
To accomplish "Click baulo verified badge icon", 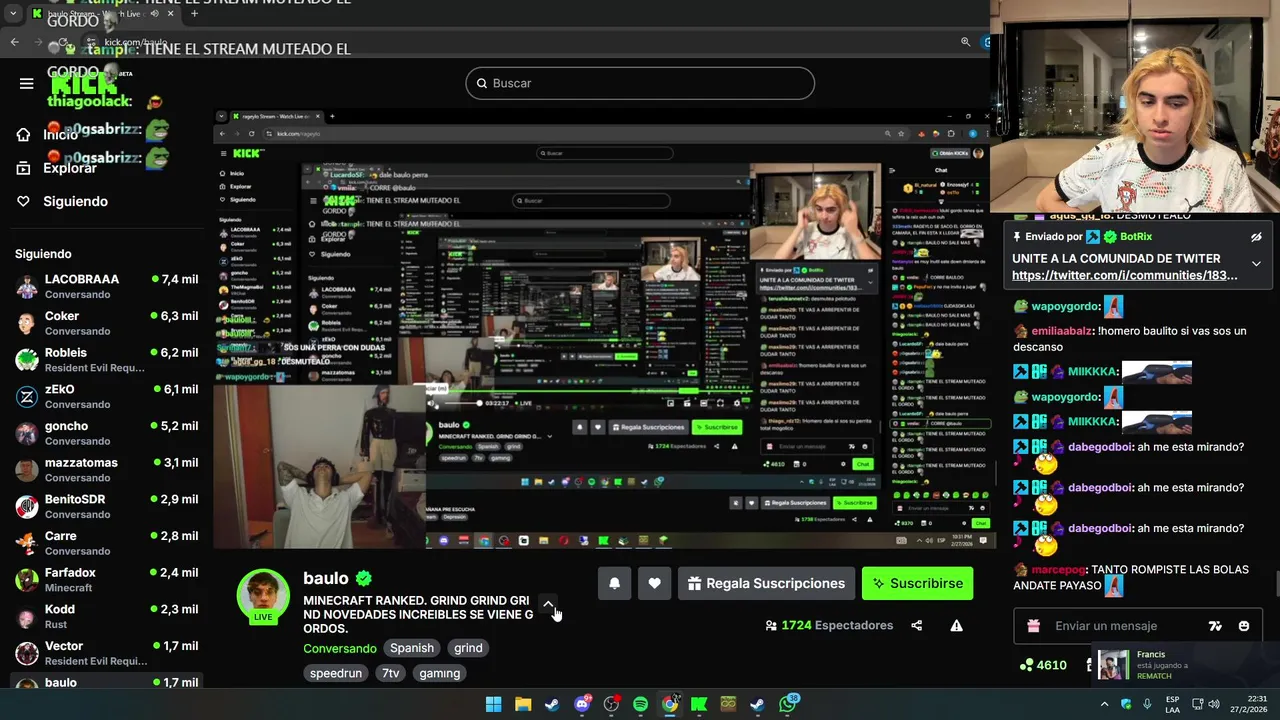I will pyautogui.click(x=364, y=578).
